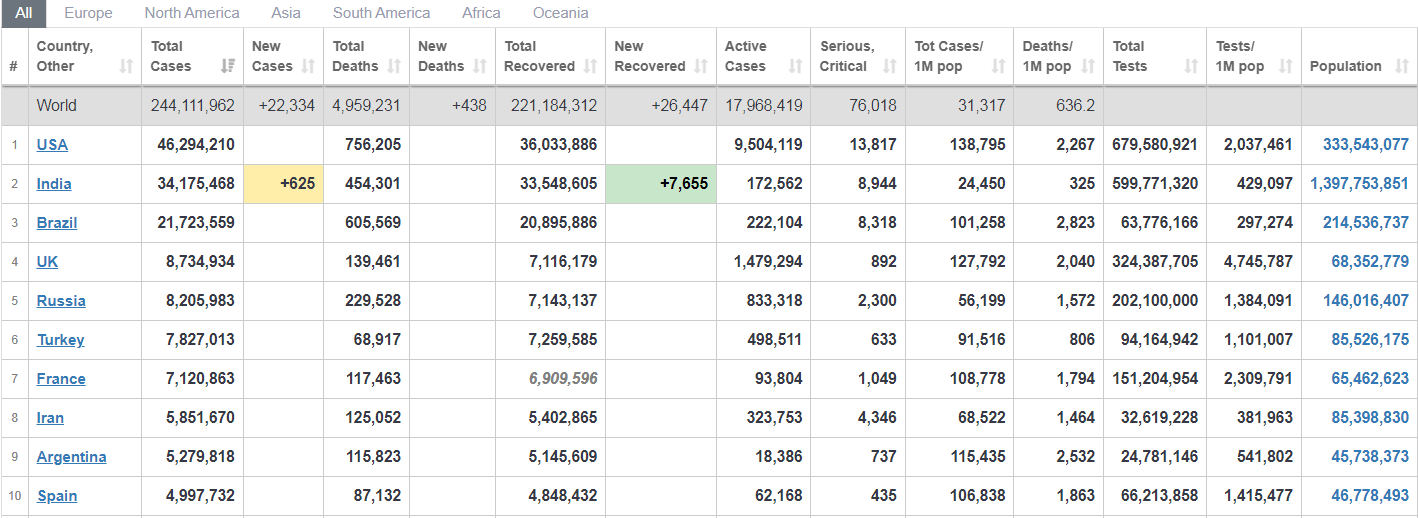Show the Oceania tab data
Viewport: 1418px width, 518px height.
click(x=561, y=13)
